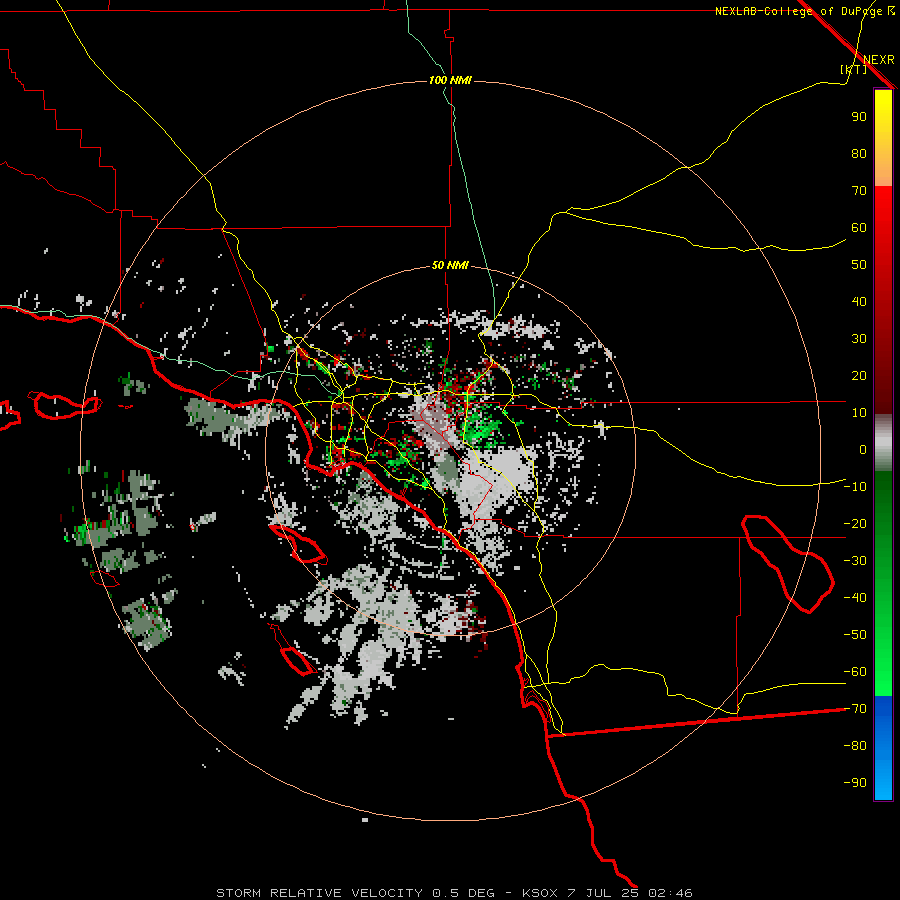Click the -90 value on the velocity scale
This screenshot has width=900, height=900.
(855, 783)
